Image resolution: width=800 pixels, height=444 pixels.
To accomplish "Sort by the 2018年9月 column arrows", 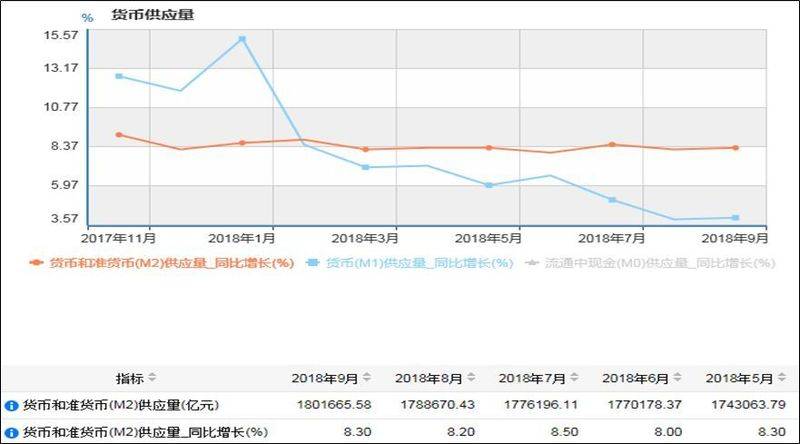I will click(x=366, y=378).
